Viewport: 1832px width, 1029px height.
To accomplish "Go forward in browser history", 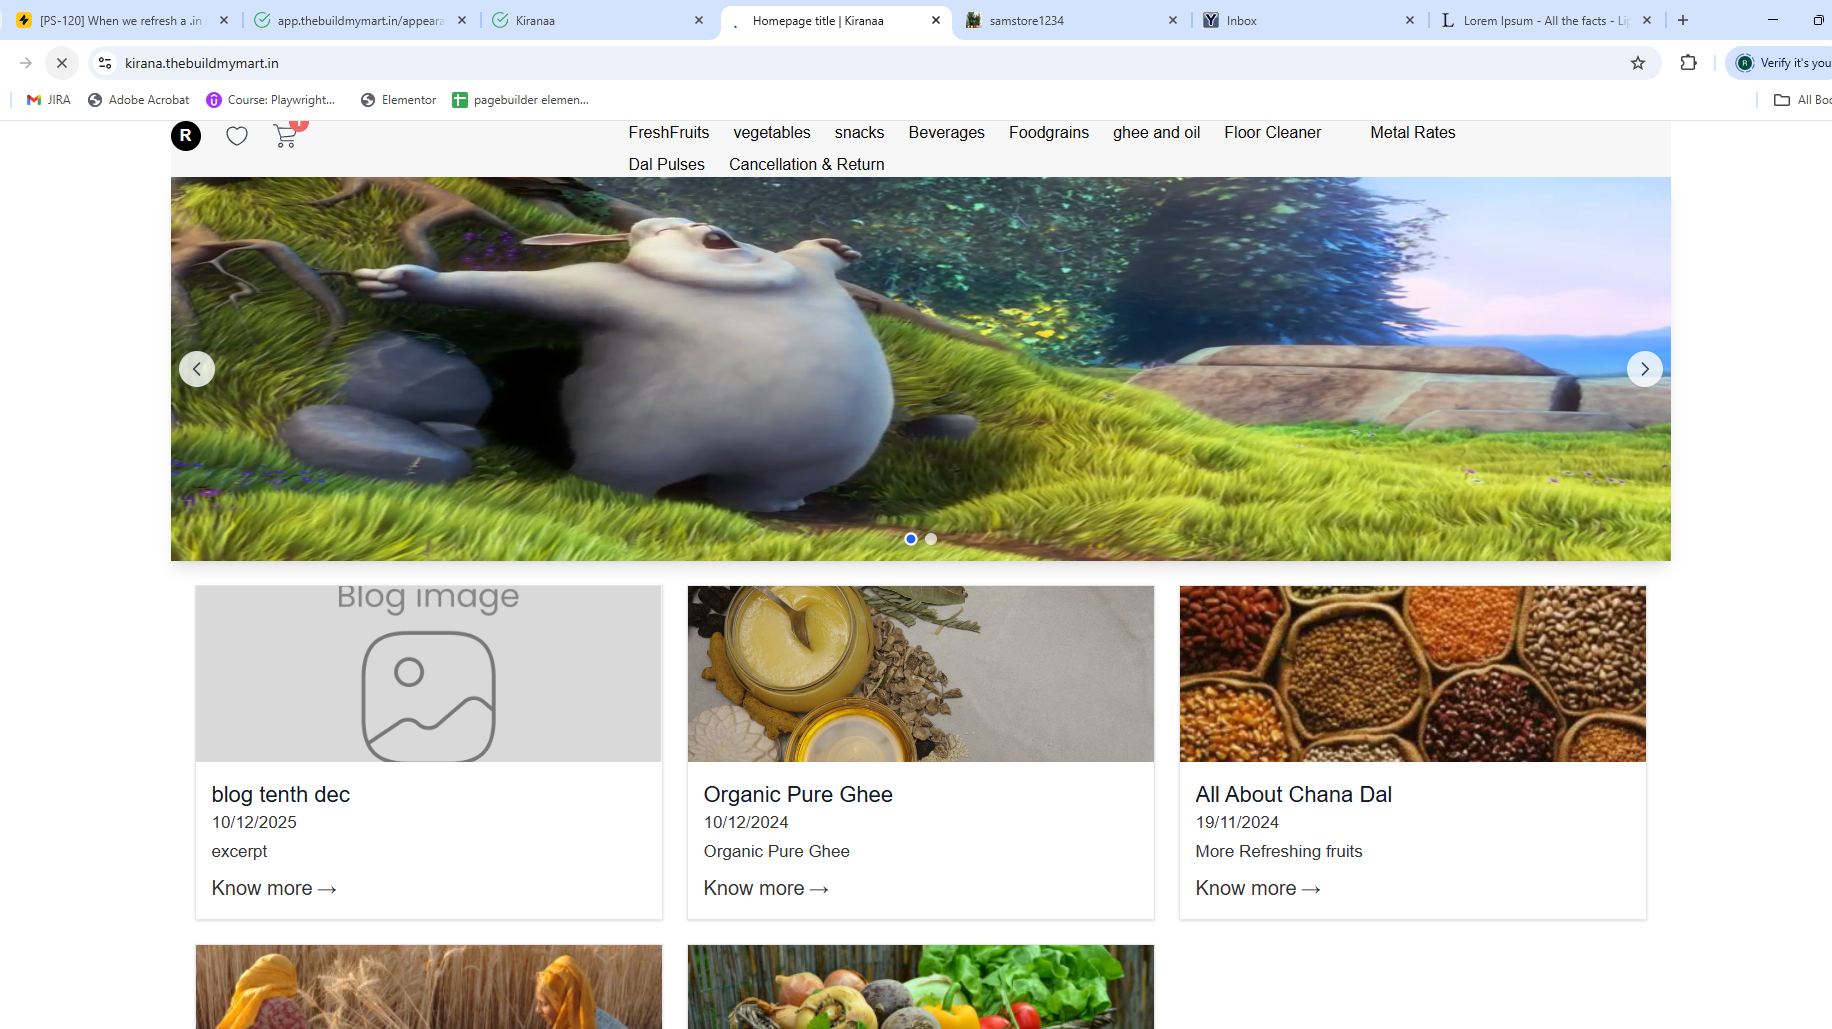I will pos(26,63).
